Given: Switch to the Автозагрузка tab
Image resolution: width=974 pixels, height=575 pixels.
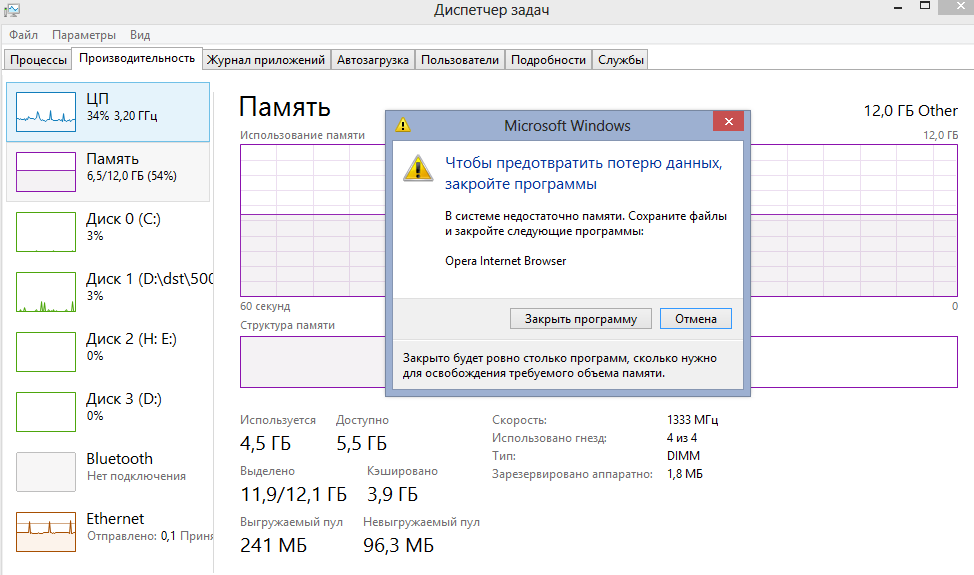Looking at the screenshot, I should tap(373, 60).
